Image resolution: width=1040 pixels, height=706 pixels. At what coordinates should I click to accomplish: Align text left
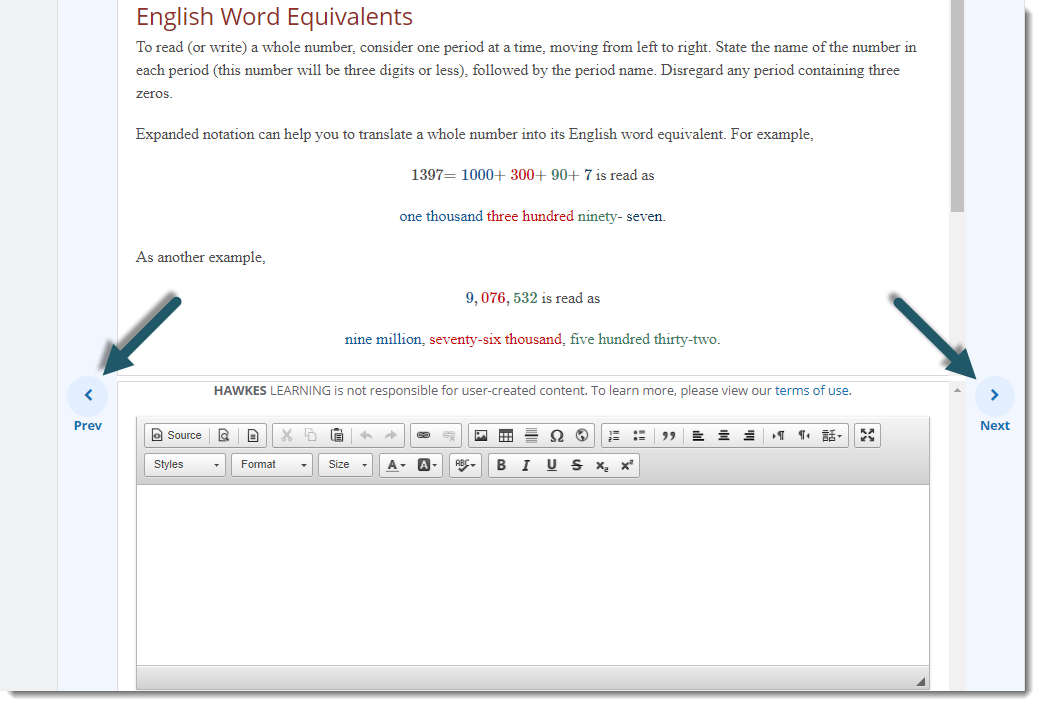pos(698,436)
